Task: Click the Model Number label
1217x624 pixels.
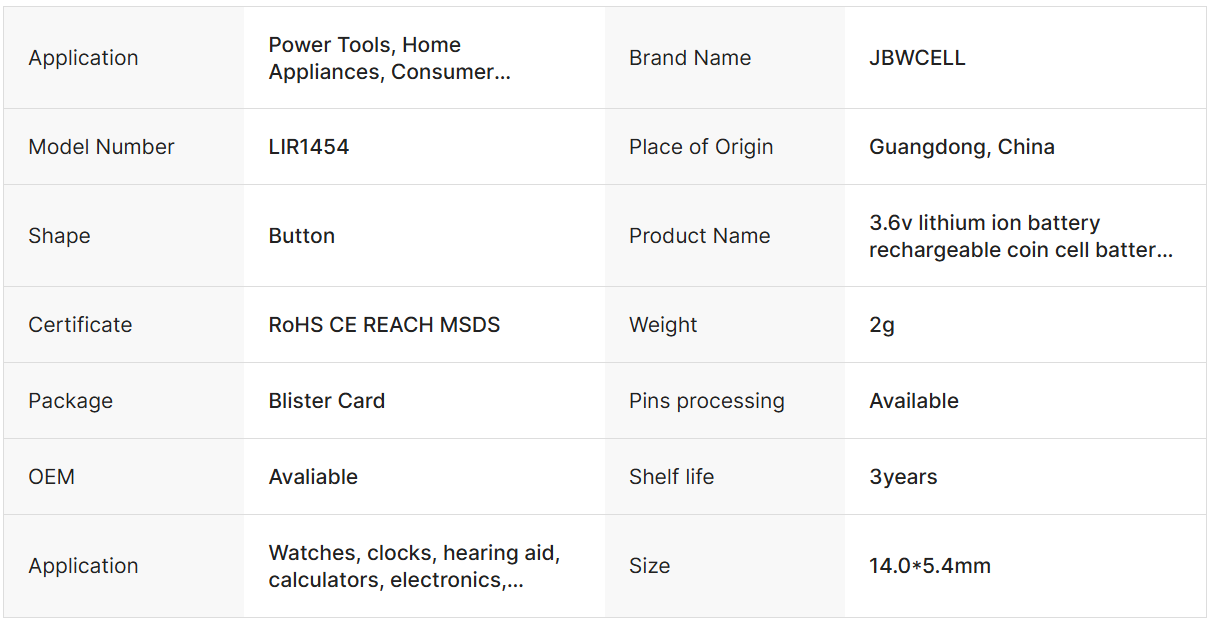Action: pyautogui.click(x=101, y=147)
